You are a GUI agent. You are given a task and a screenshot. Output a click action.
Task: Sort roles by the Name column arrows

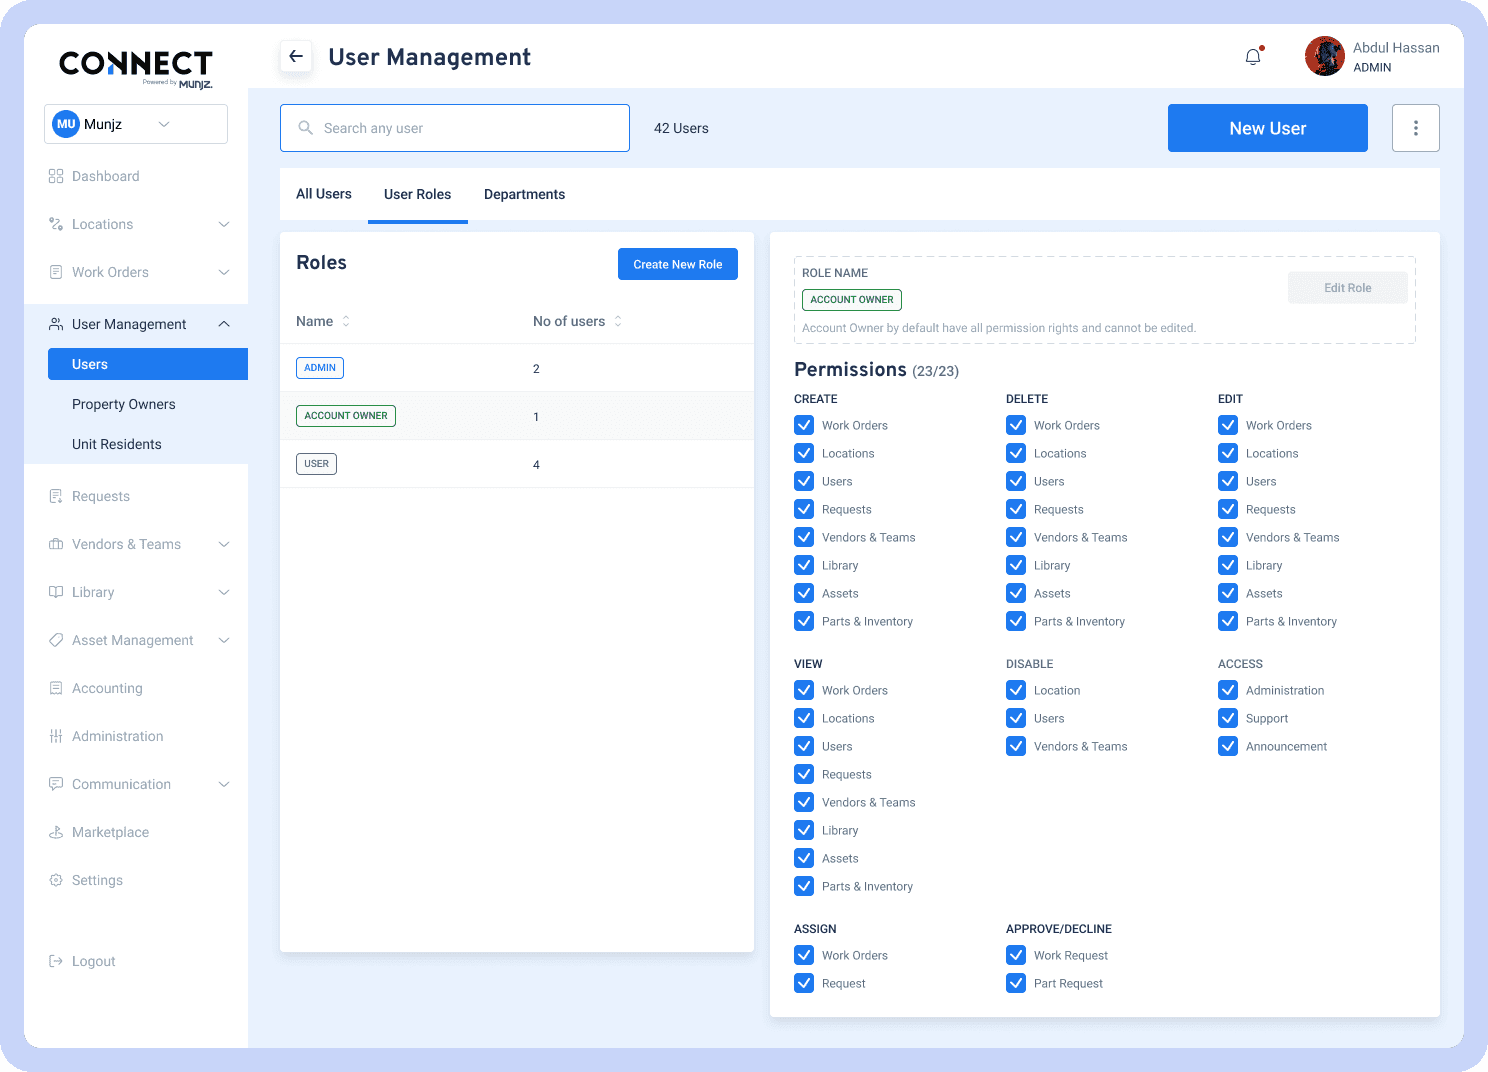pos(346,321)
